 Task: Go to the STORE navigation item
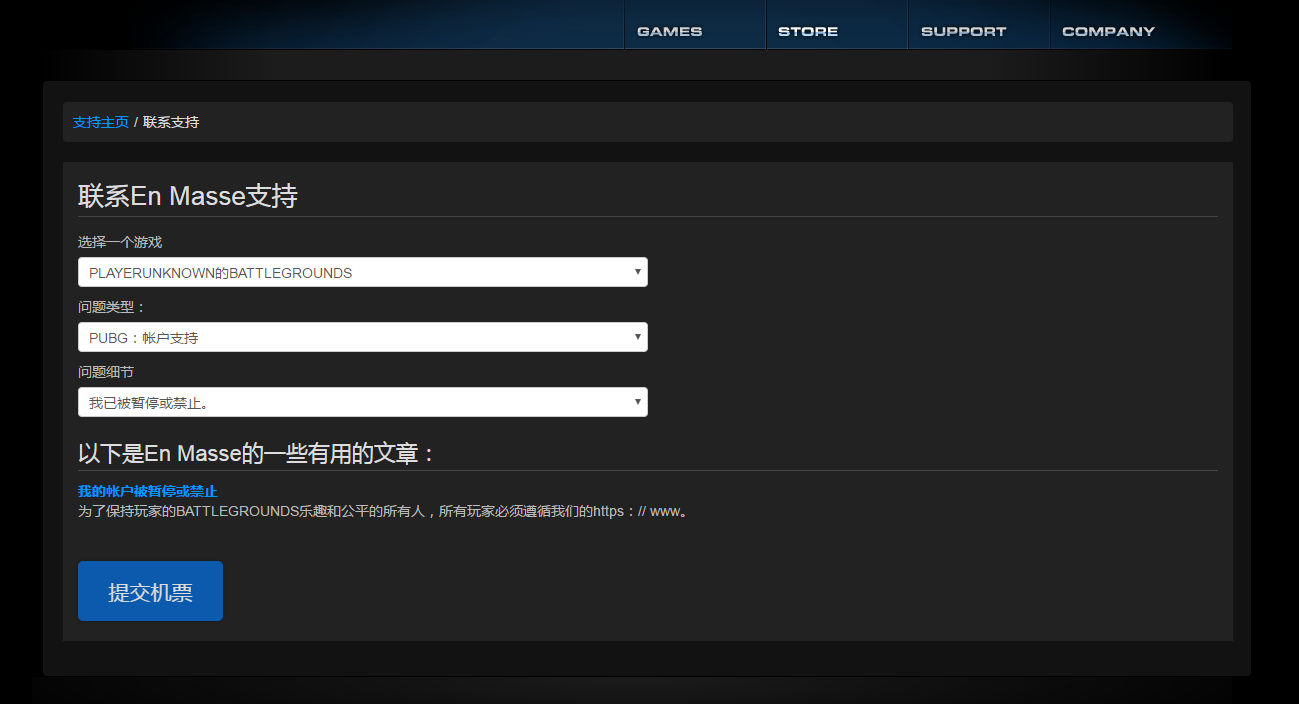[x=808, y=31]
